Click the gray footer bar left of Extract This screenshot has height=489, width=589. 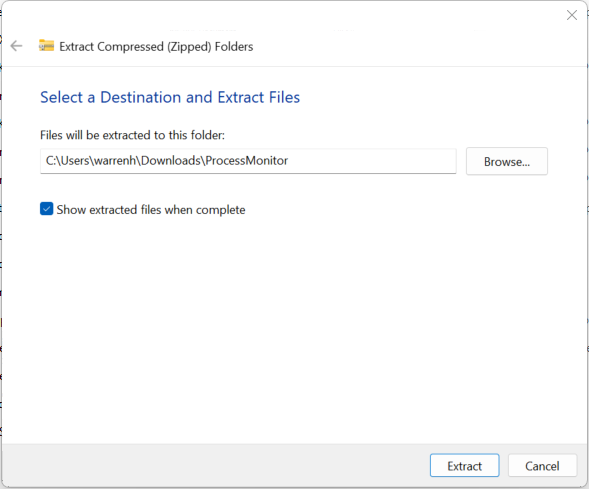[x=214, y=466]
